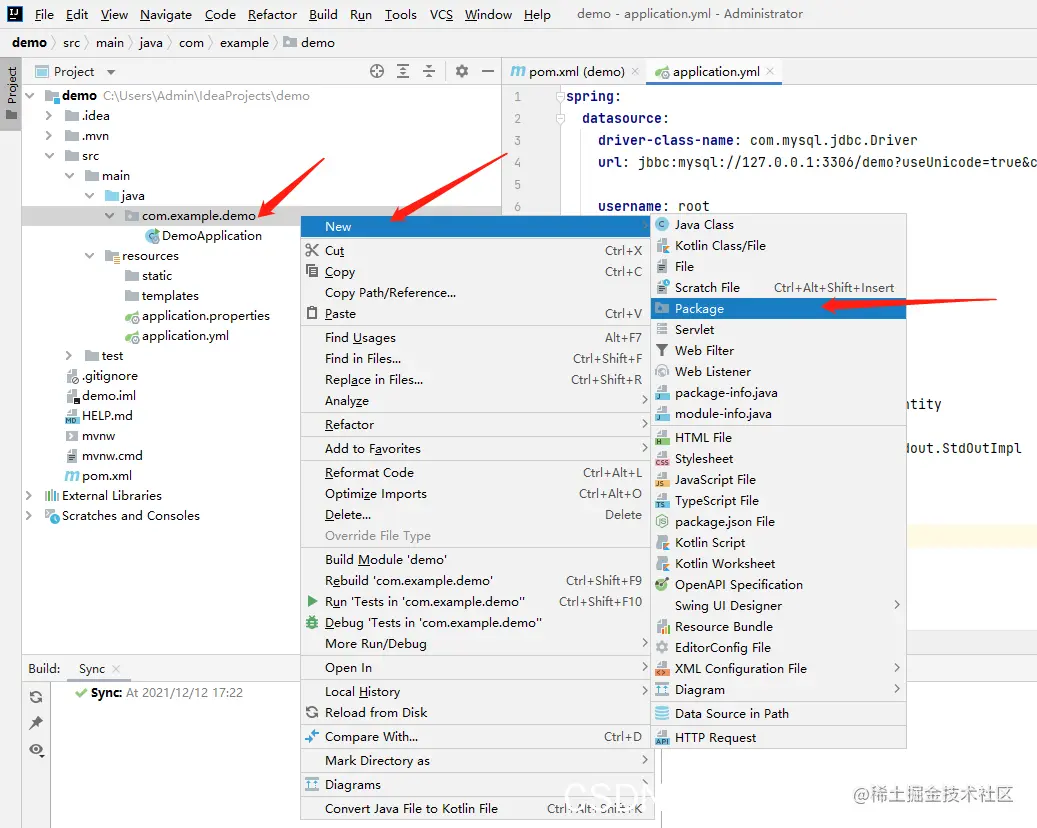This screenshot has width=1037, height=828.
Task: Create a TypeScript File
Action: coord(778,501)
